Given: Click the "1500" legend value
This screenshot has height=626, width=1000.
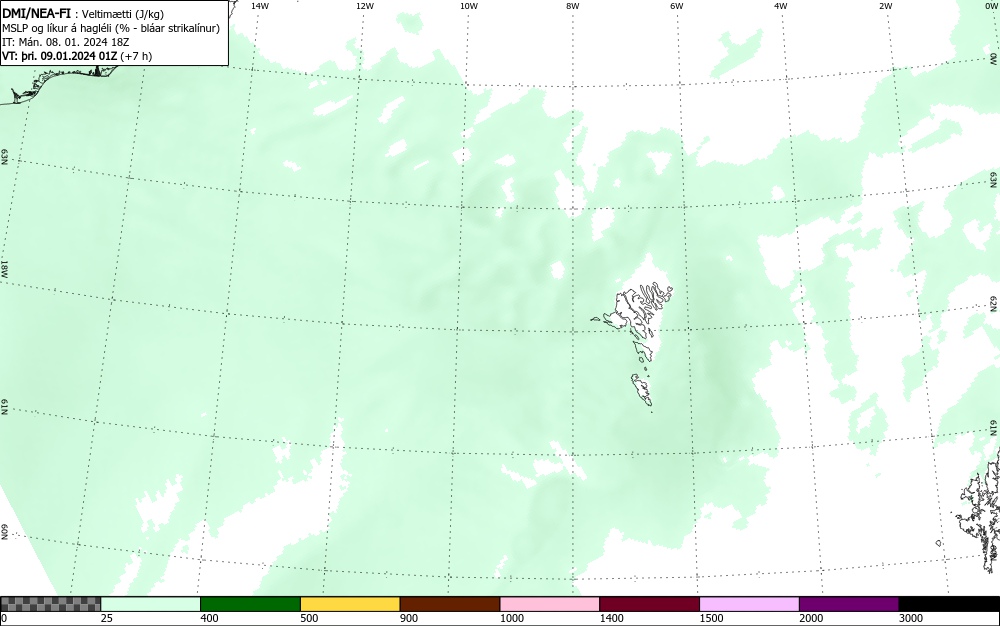Looking at the screenshot, I should point(711,618).
